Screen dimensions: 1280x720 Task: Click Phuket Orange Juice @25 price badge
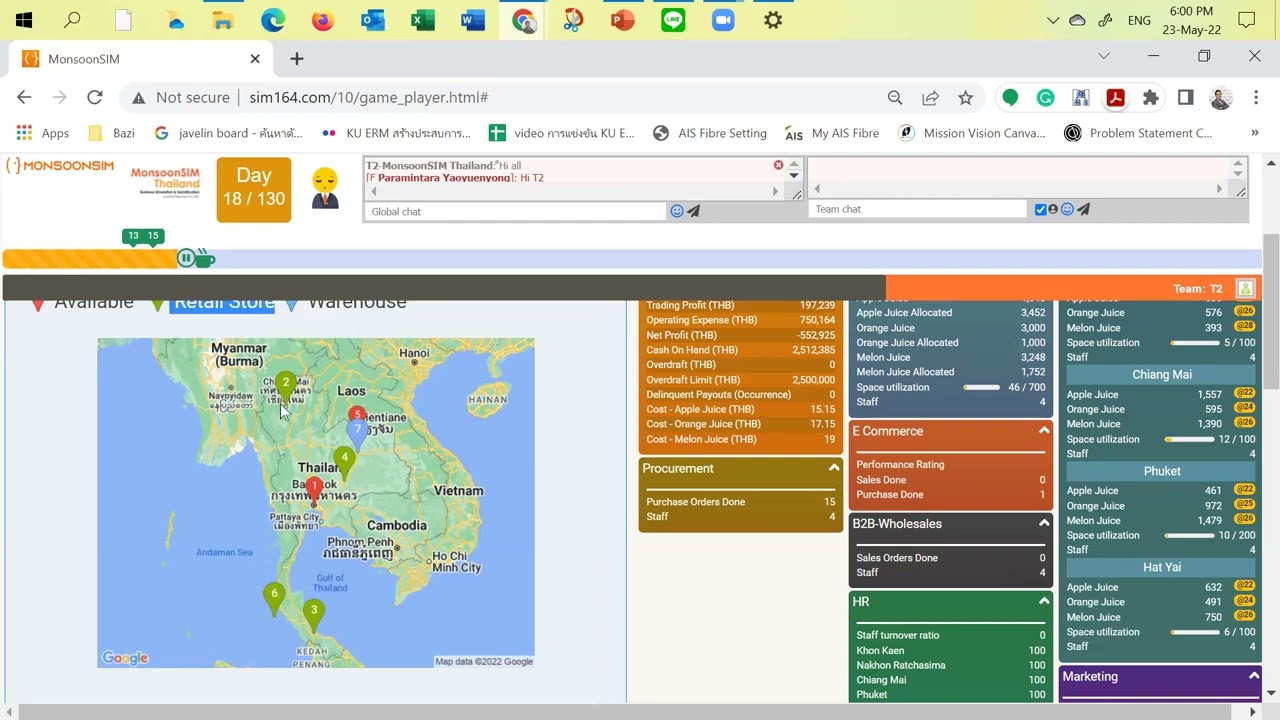point(1244,505)
